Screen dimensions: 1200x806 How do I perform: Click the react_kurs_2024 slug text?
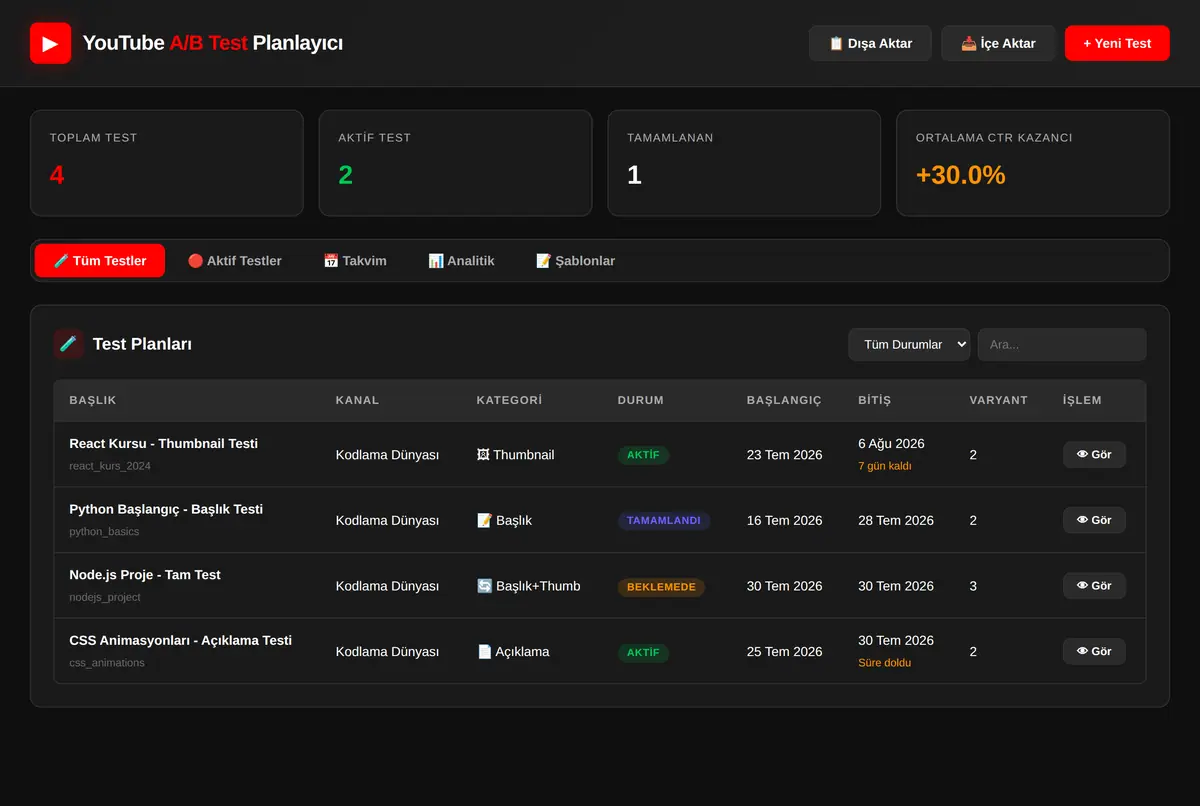[x=110, y=466]
